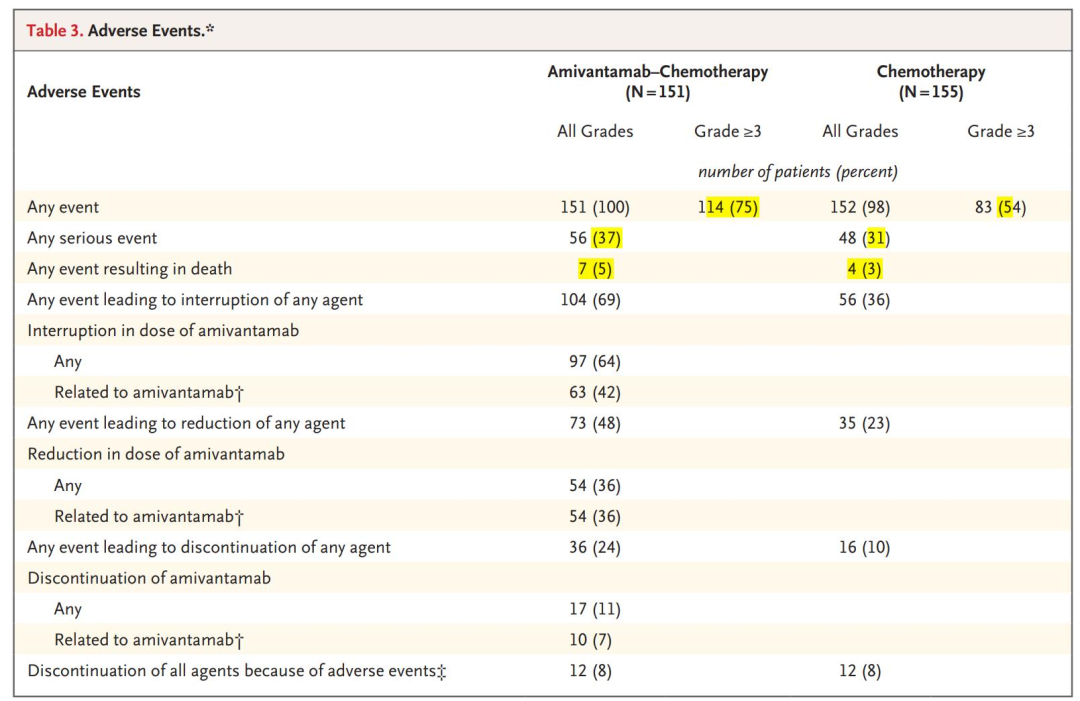1080x701 pixels.
Task: Click the highlighted 83 (54) value
Action: point(1000,208)
